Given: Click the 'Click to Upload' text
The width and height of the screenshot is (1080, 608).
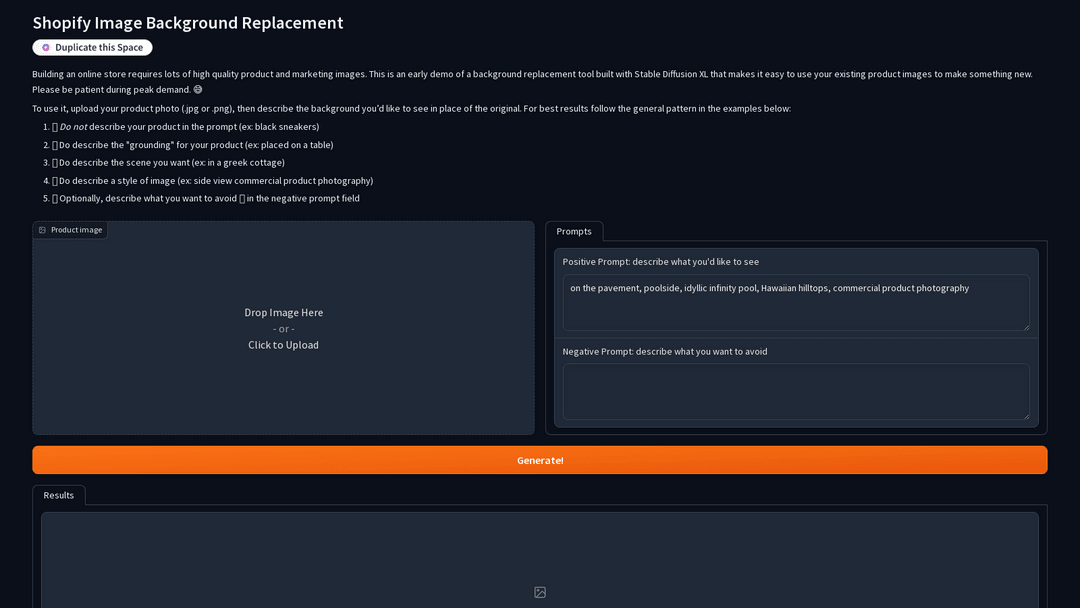Looking at the screenshot, I should point(283,345).
